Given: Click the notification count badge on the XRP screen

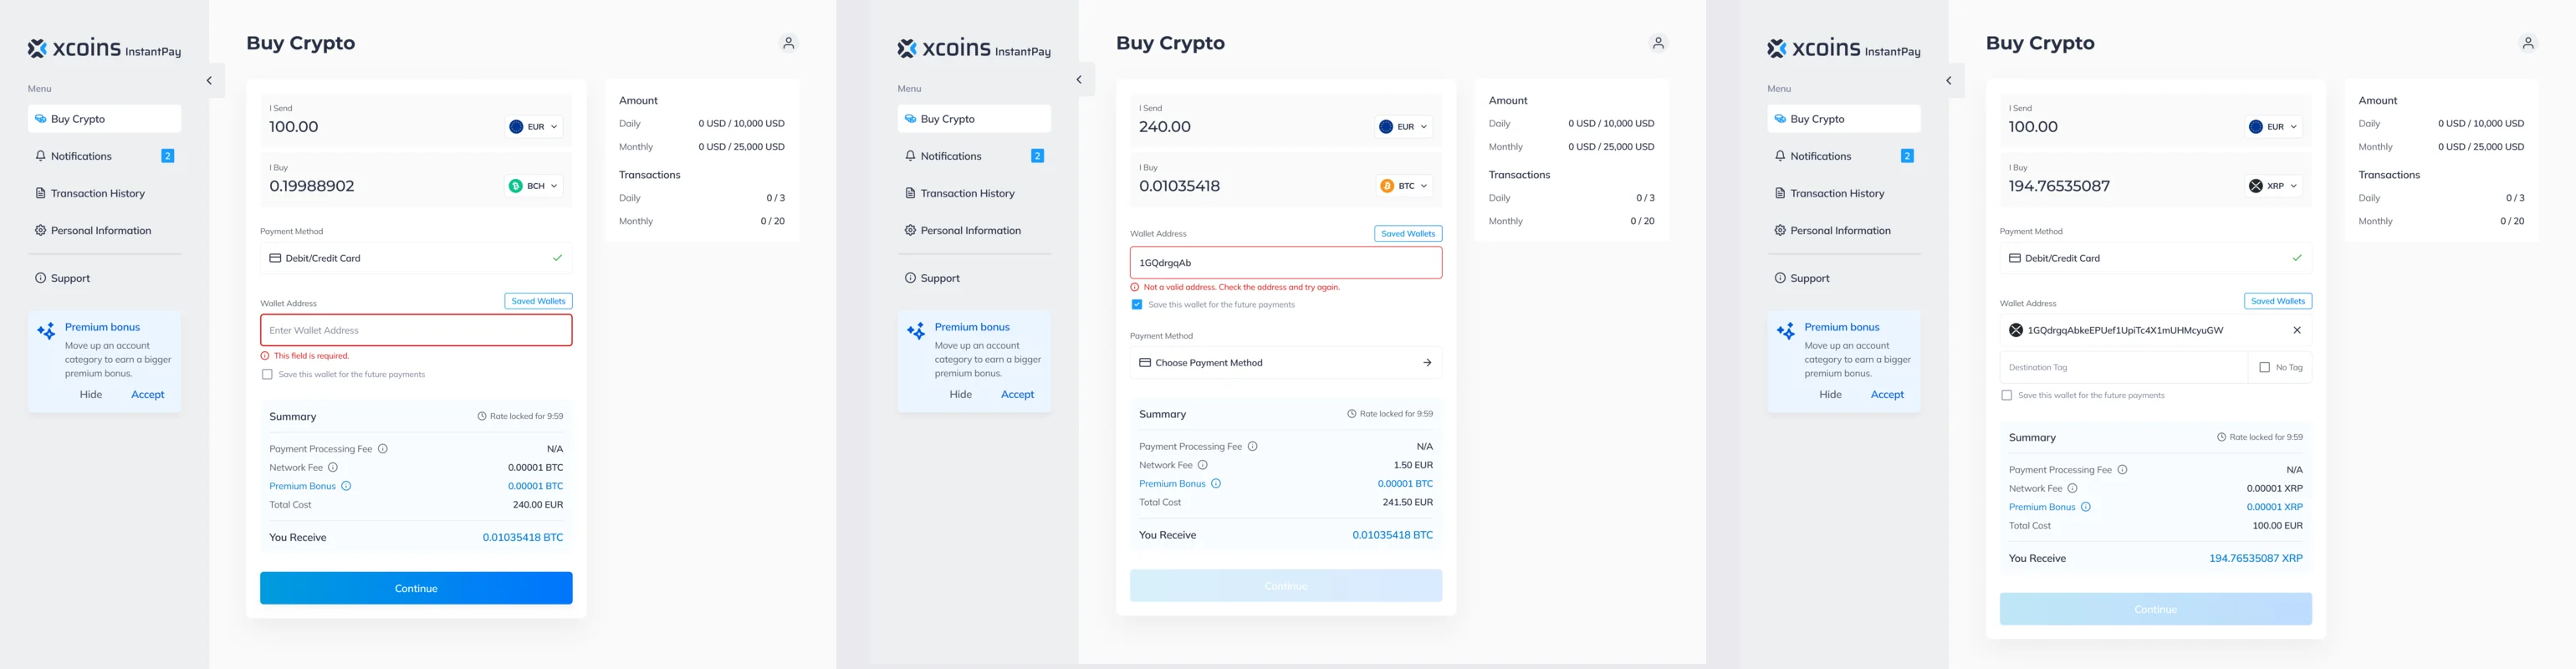Looking at the screenshot, I should point(1907,156).
